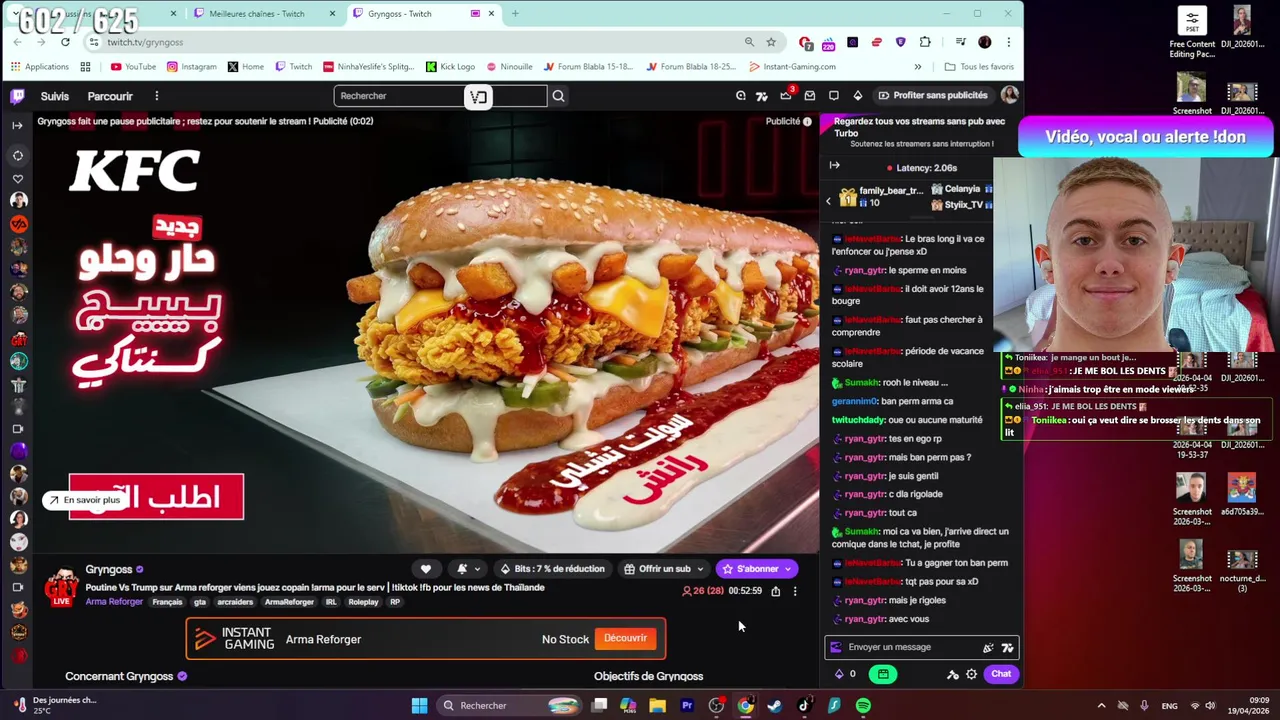Click Arma Reforger game category link

[114, 602]
